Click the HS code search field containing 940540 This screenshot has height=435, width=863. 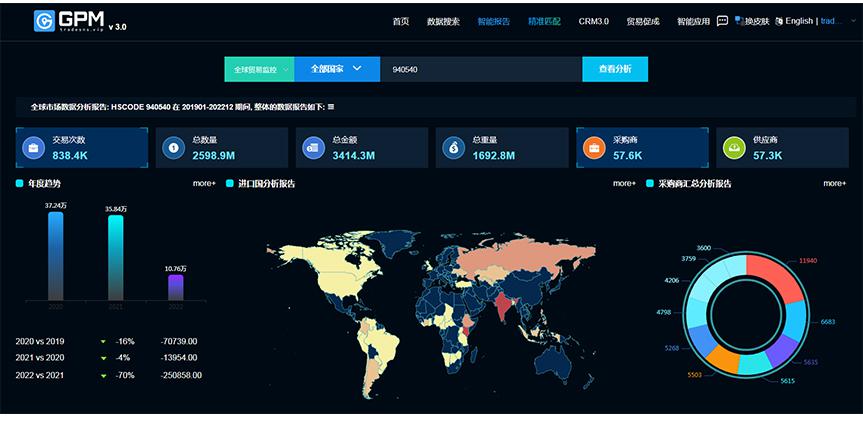click(480, 69)
